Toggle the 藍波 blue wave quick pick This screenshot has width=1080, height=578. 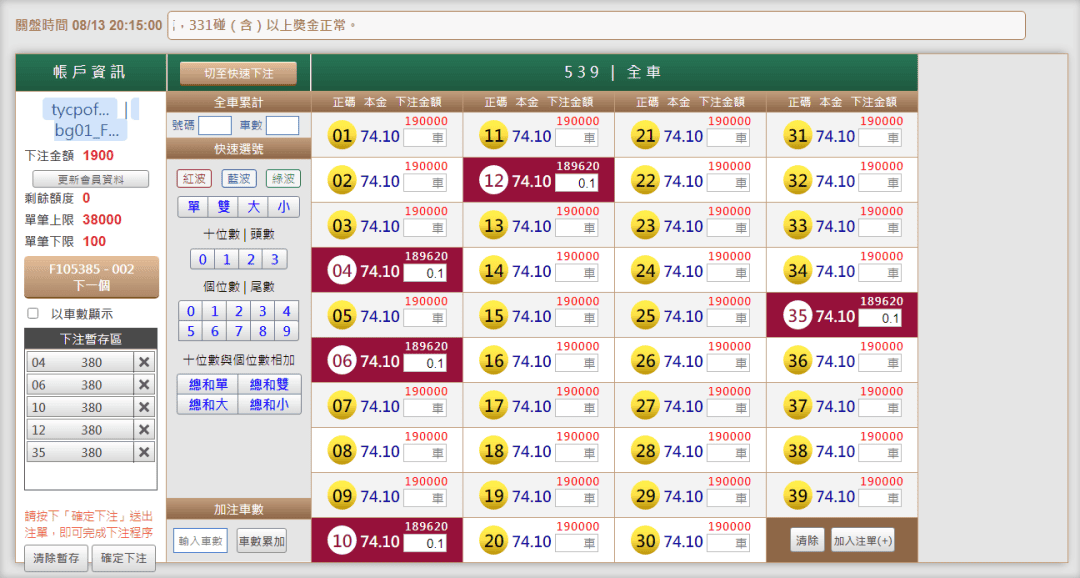pos(239,179)
